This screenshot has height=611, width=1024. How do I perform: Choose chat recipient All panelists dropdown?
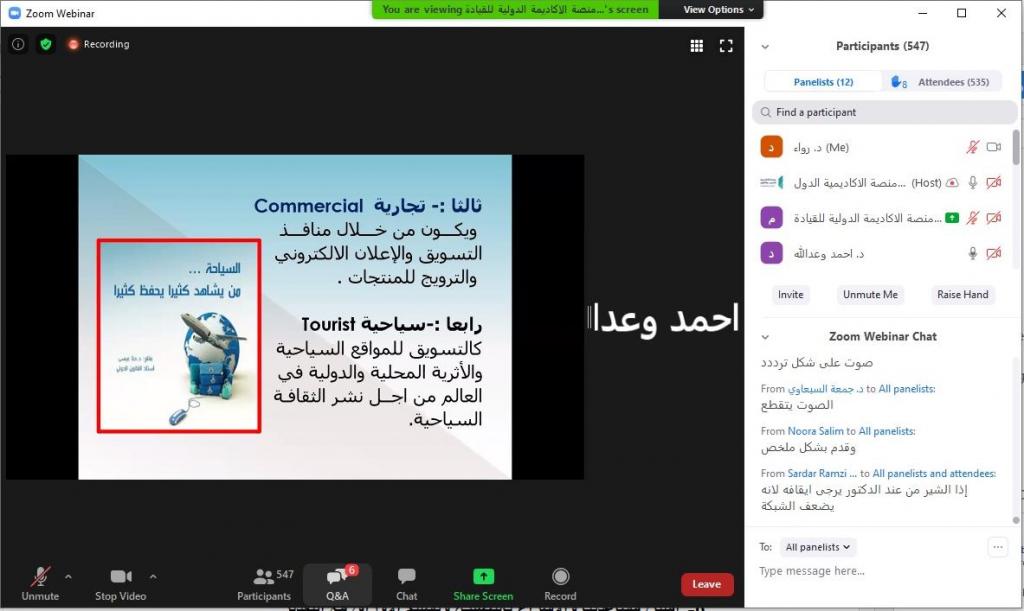point(819,547)
